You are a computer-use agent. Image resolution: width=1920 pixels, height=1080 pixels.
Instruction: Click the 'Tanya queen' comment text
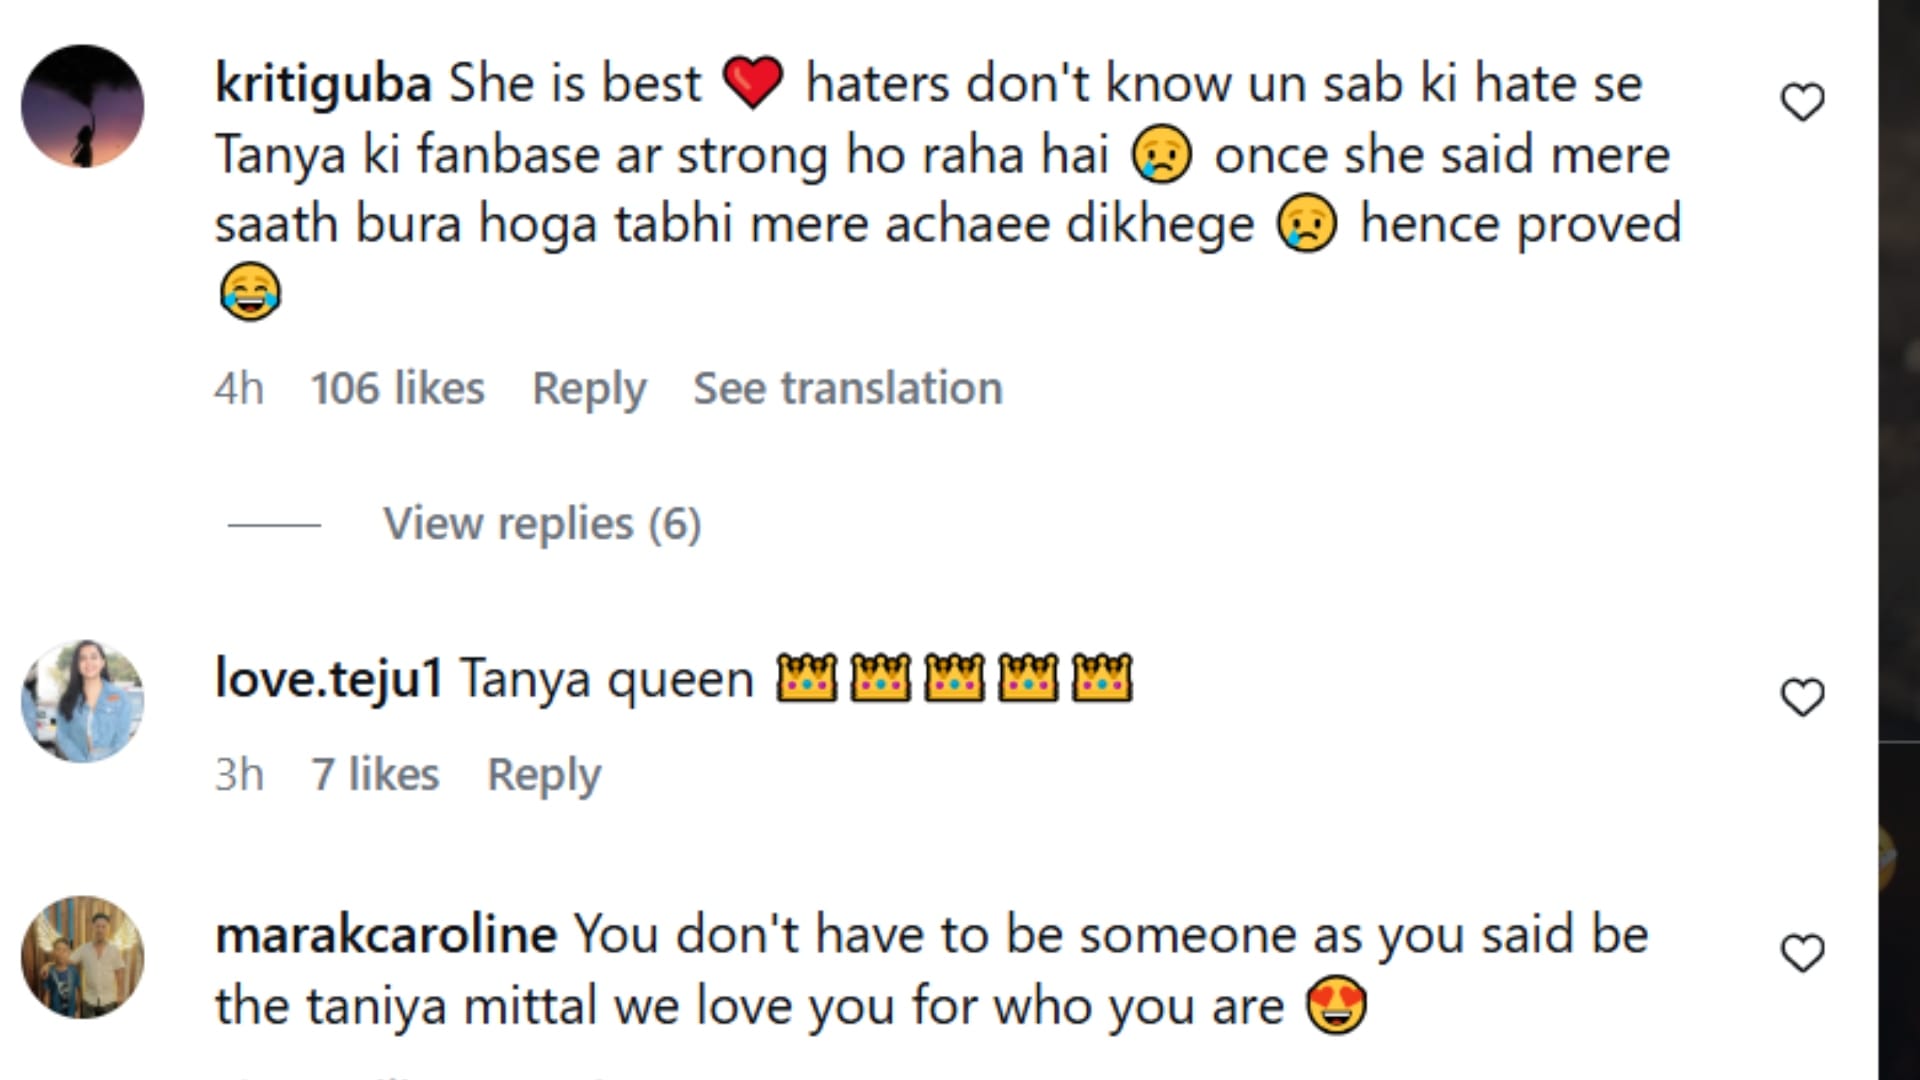(607, 680)
